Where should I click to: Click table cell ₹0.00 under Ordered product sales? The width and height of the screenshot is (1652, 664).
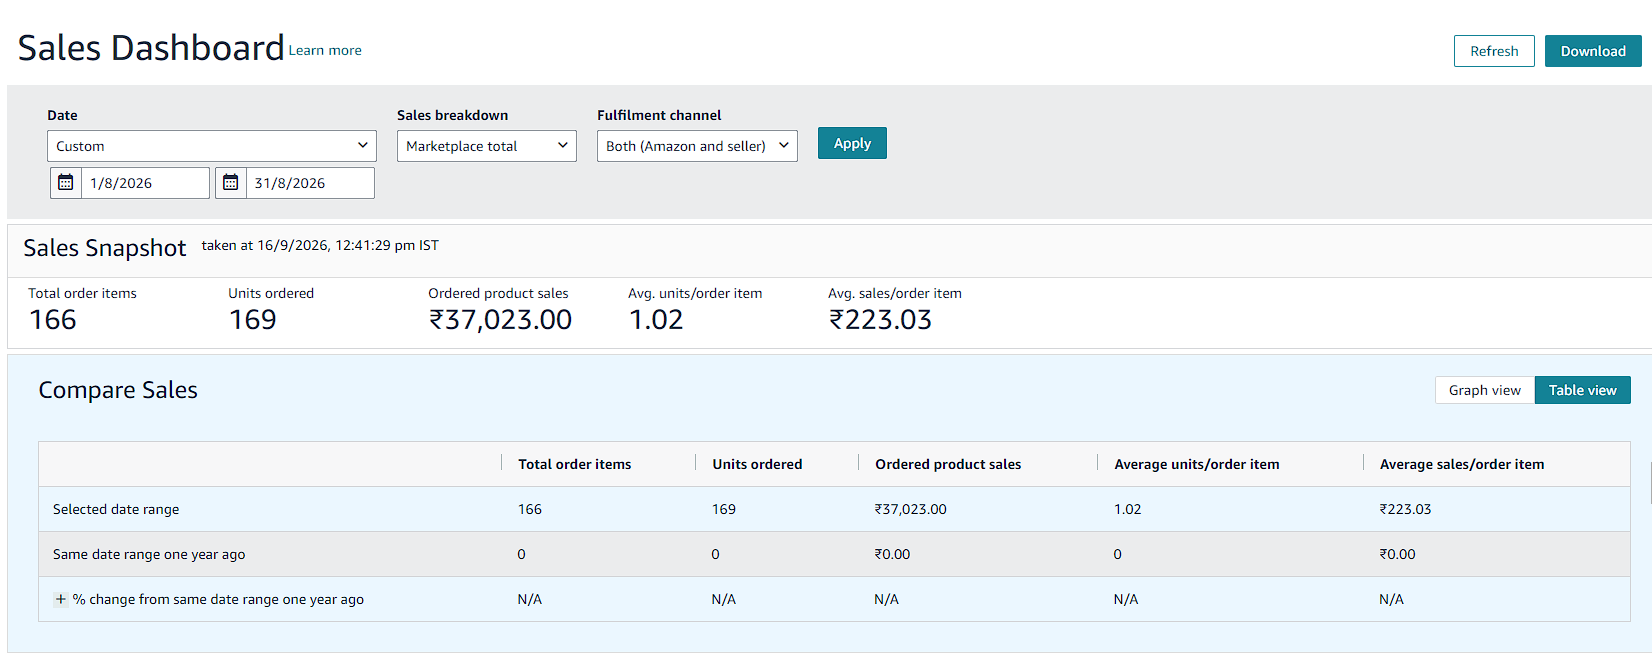point(892,554)
